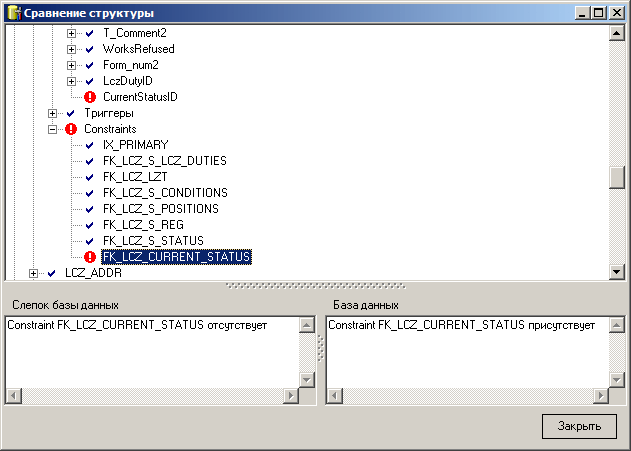This screenshot has height=451, width=631.
Task: Click down arrow of База данных vertical scrollbar
Action: tap(617, 379)
